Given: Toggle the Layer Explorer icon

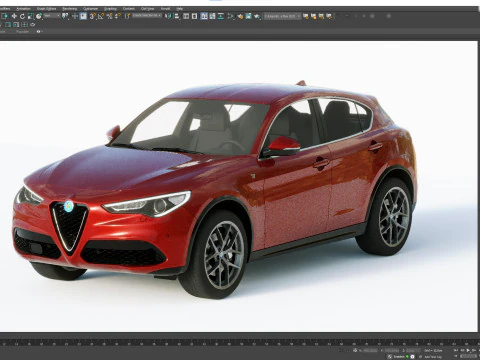Looking at the screenshot, I should tap(194, 16).
